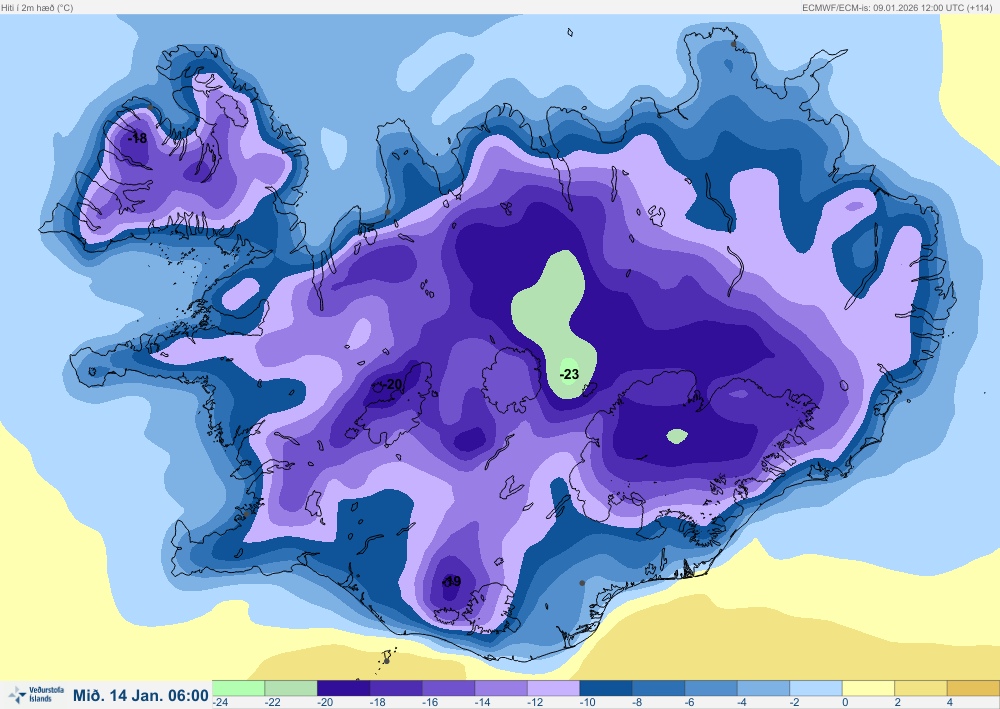Click the title 'Hiti í 2m hæð (°C)'

(38, 8)
